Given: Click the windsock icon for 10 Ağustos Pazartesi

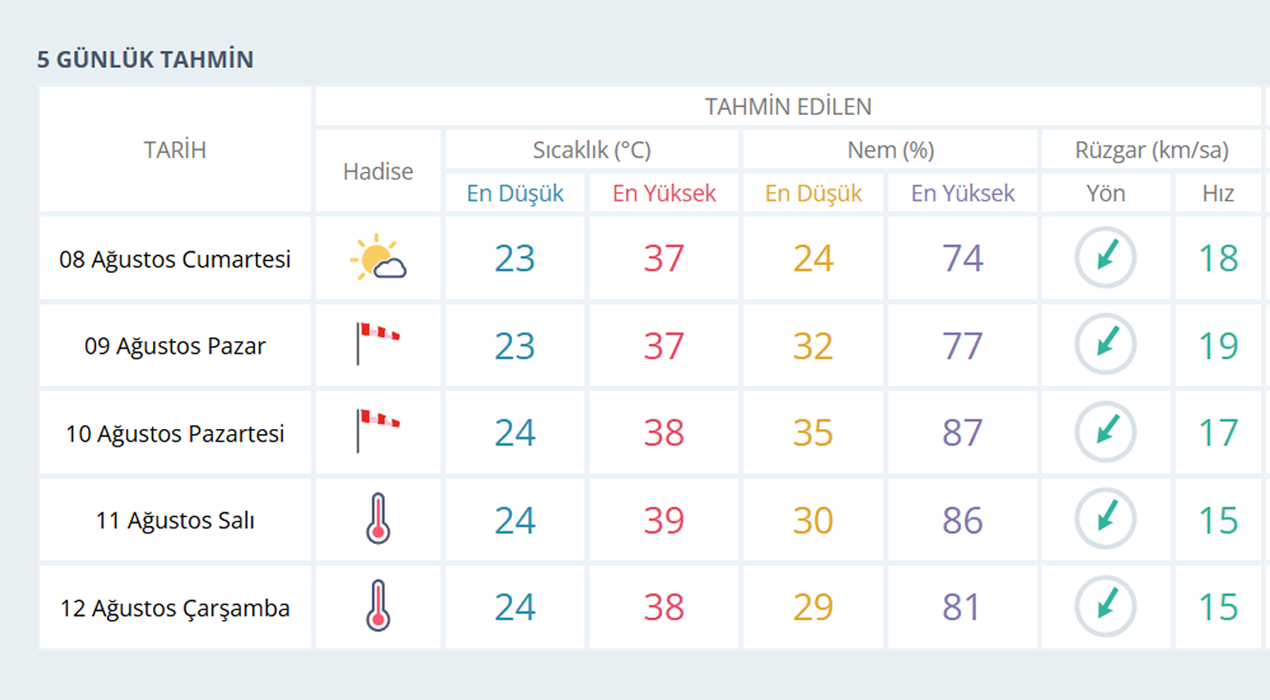Looking at the screenshot, I should (378, 431).
